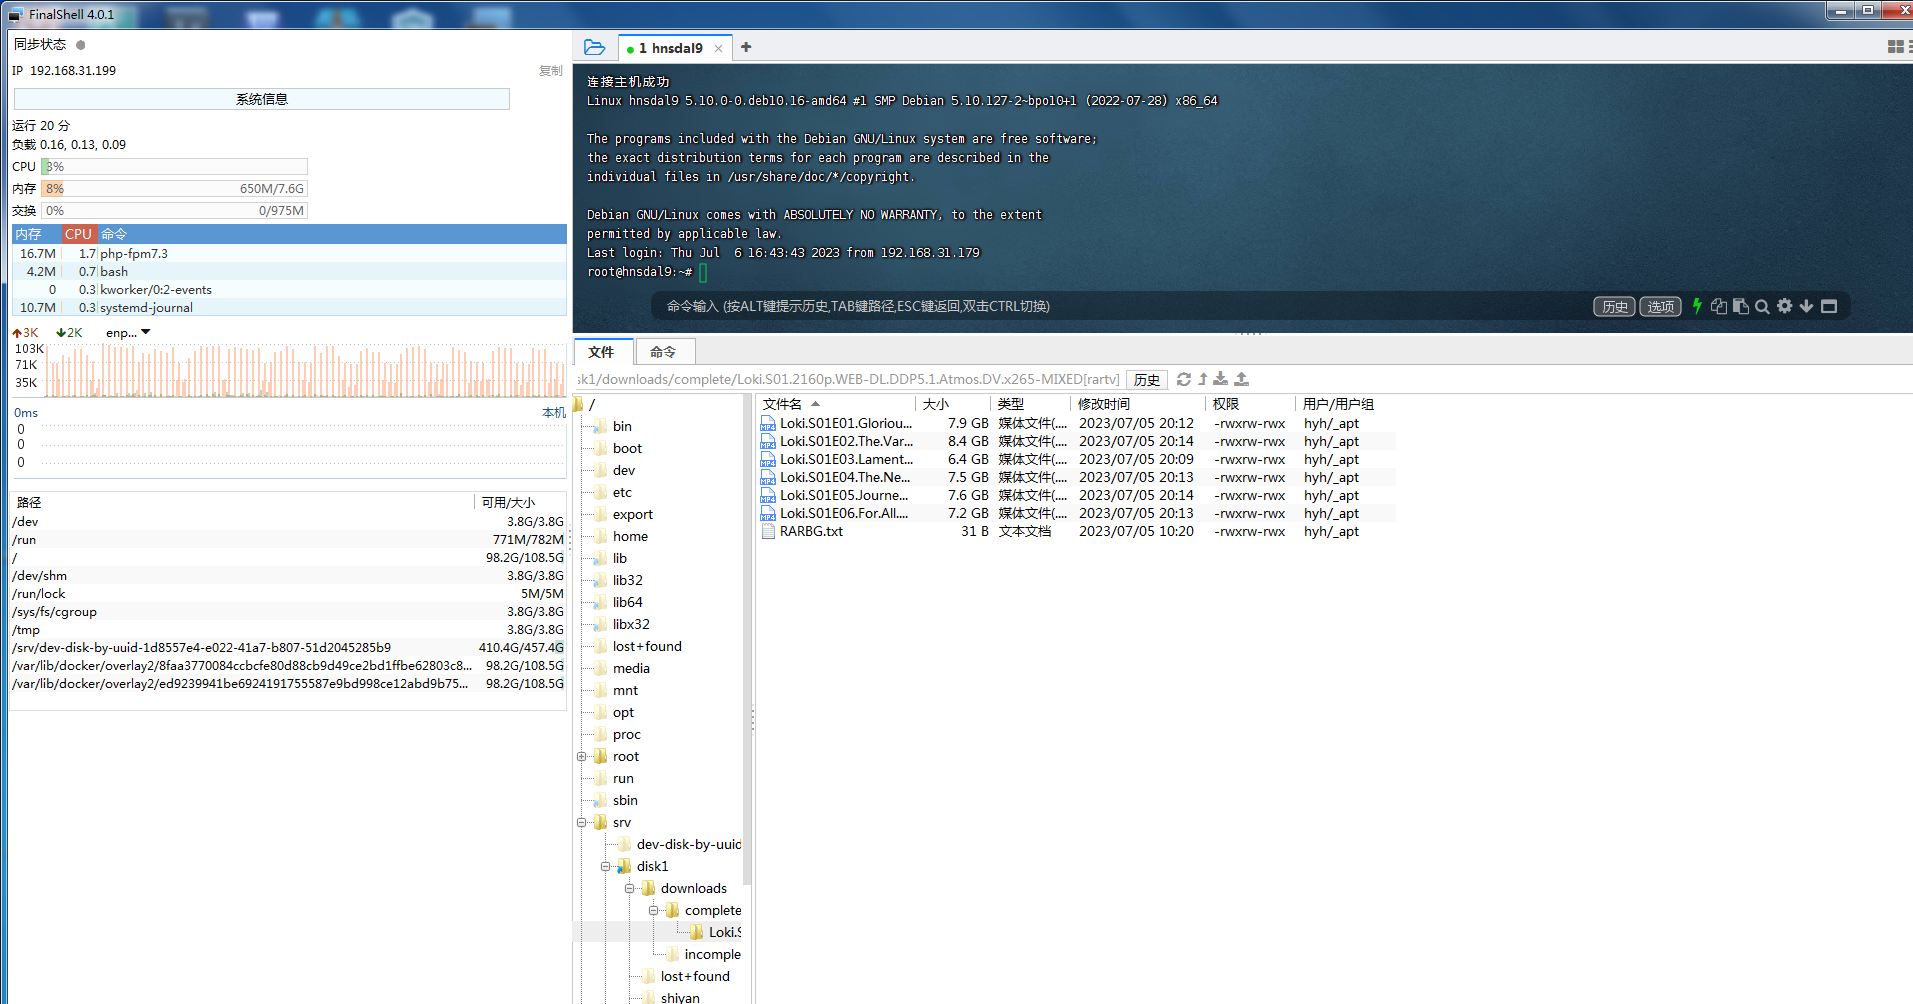Collapse the srv folder node
This screenshot has height=1004, width=1913.
(582, 823)
